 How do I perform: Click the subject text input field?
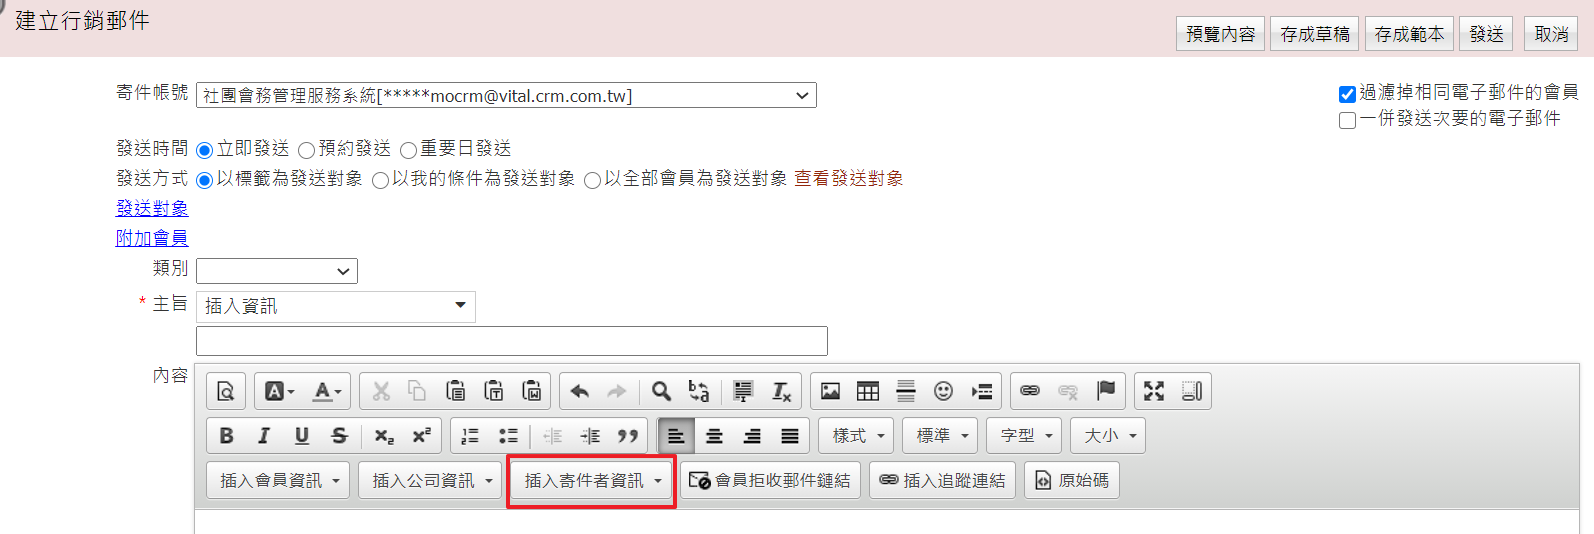[512, 341]
